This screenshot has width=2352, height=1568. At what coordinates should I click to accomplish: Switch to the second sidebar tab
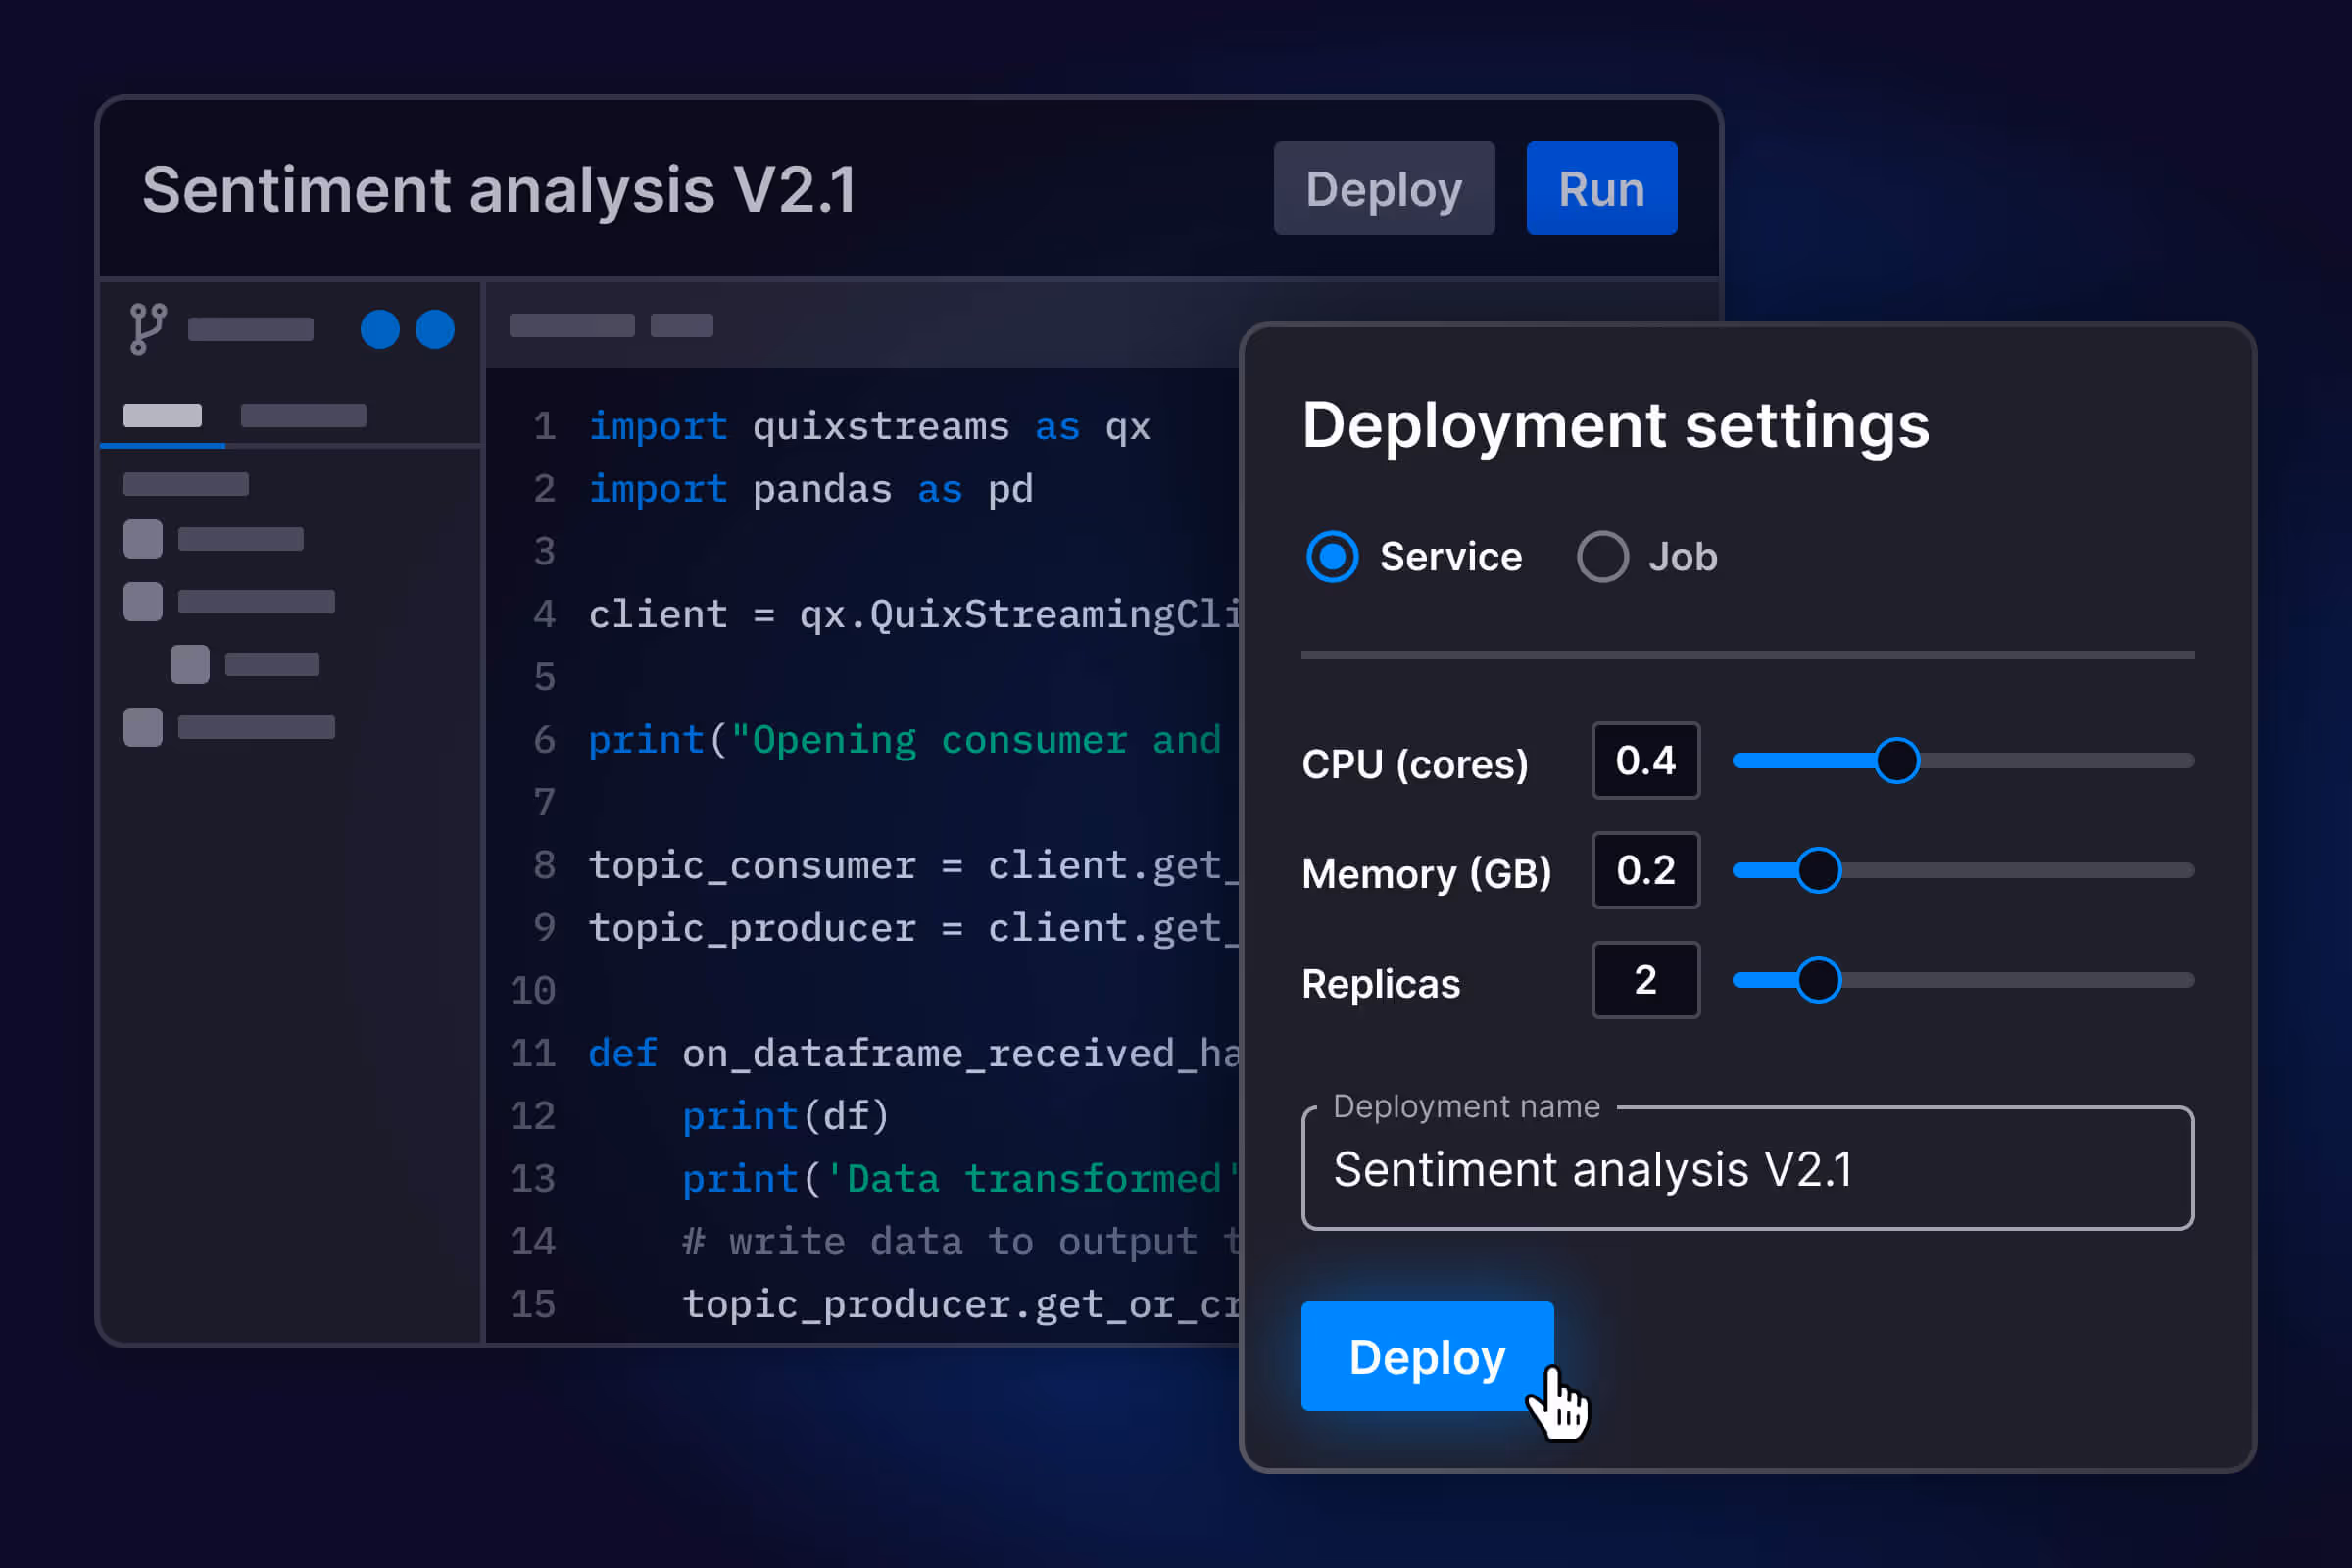click(x=303, y=416)
